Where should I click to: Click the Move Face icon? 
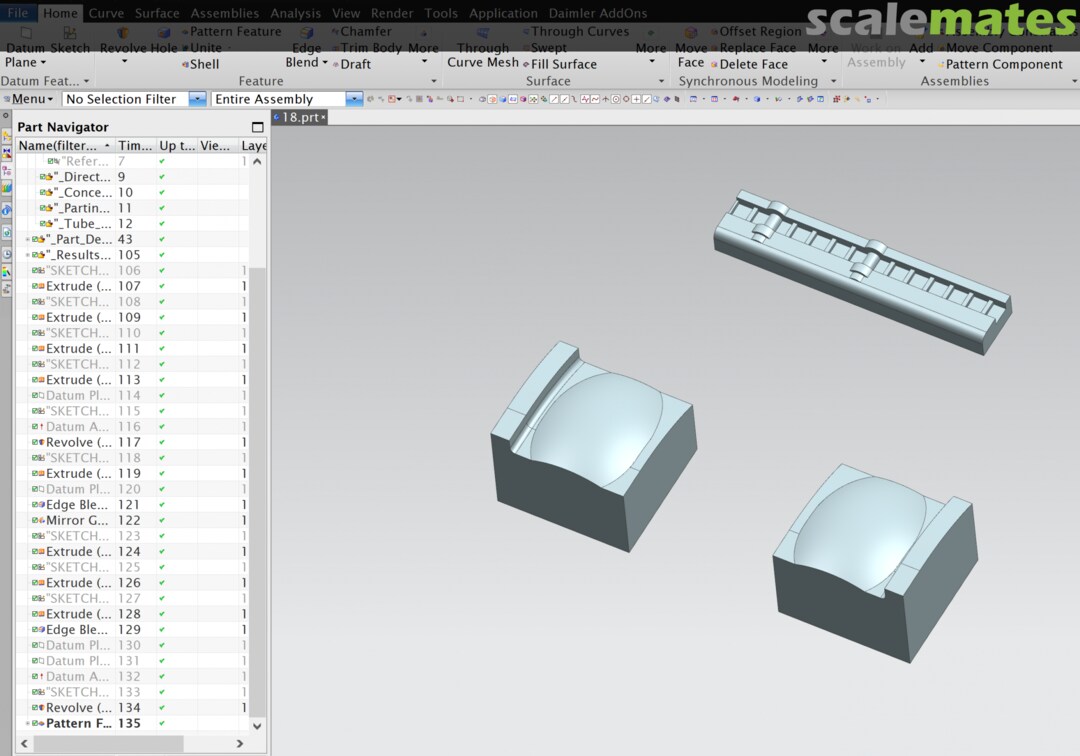[x=691, y=34]
